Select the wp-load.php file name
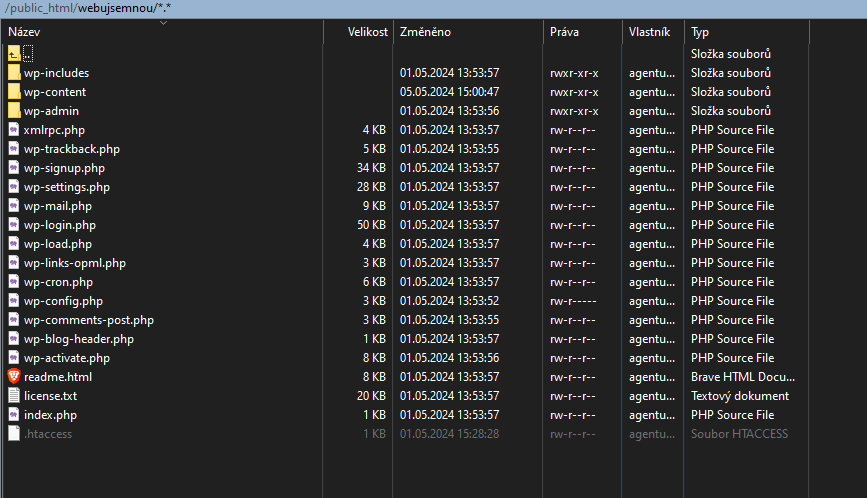867x498 pixels. click(x=58, y=244)
